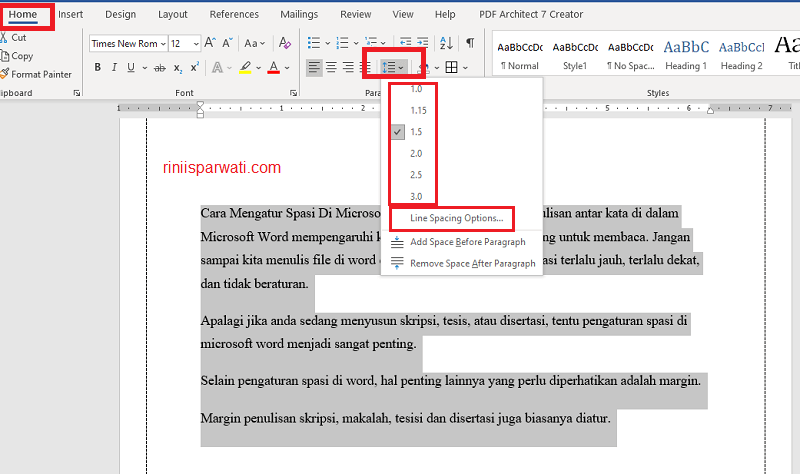Toggle Show/Hide paragraph marks
The height and width of the screenshot is (474, 800).
point(470,43)
